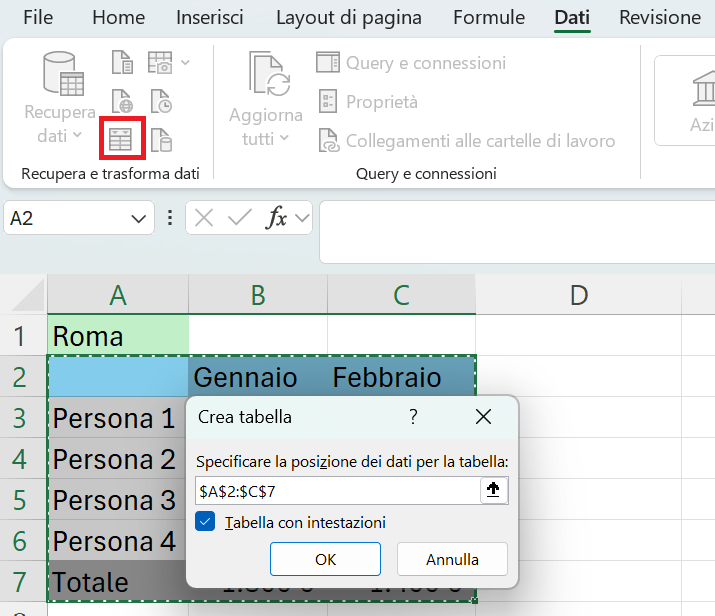The width and height of the screenshot is (715, 616).
Task: Switch to the Home tab
Action: click(x=119, y=18)
